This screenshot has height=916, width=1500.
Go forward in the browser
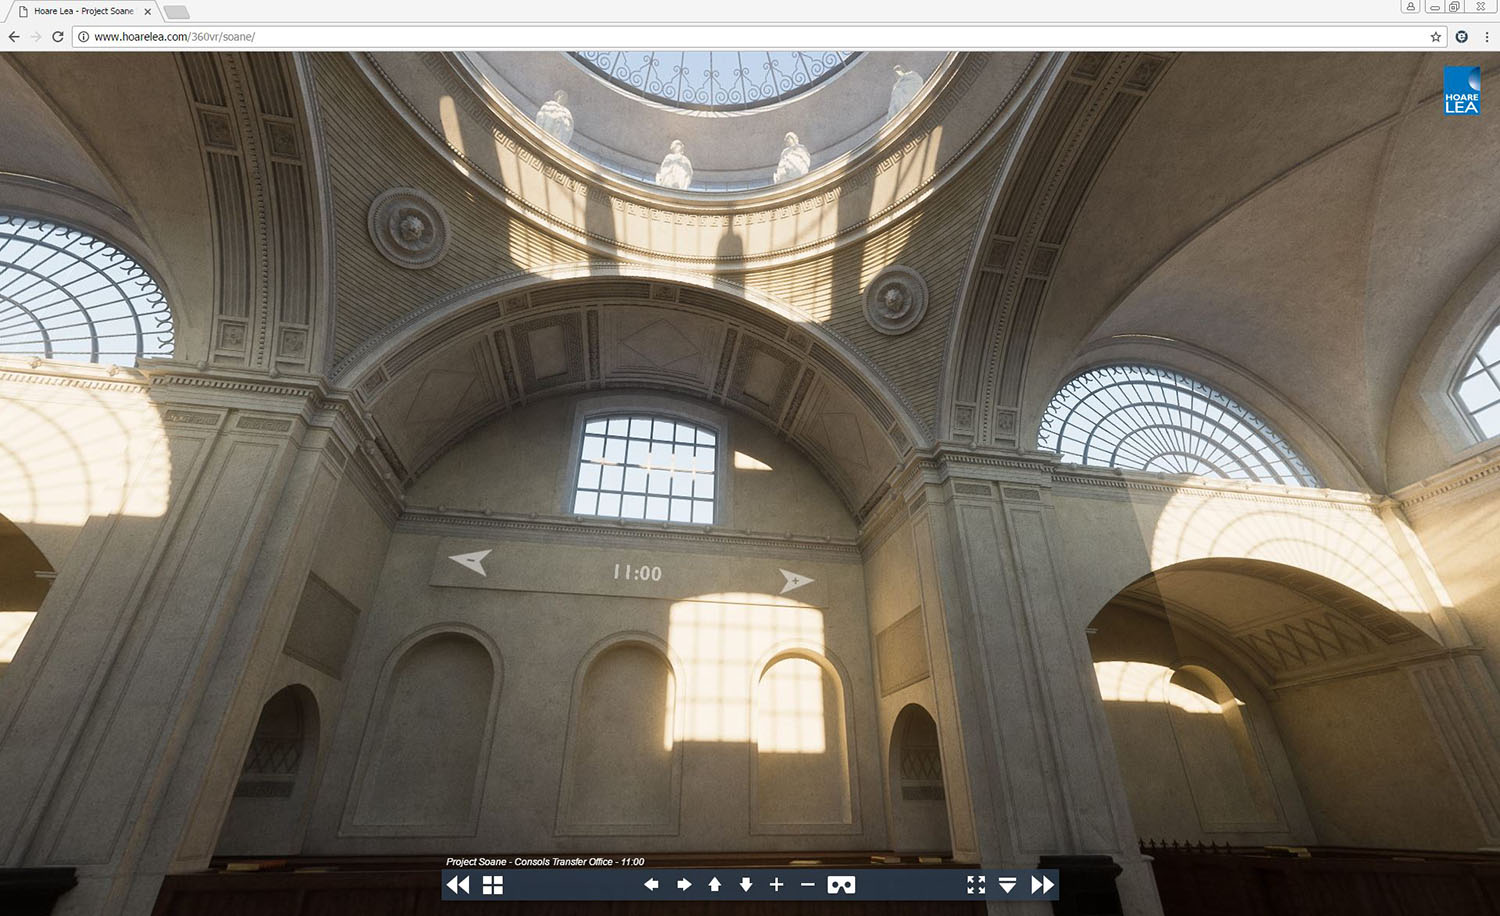pyautogui.click(x=36, y=37)
